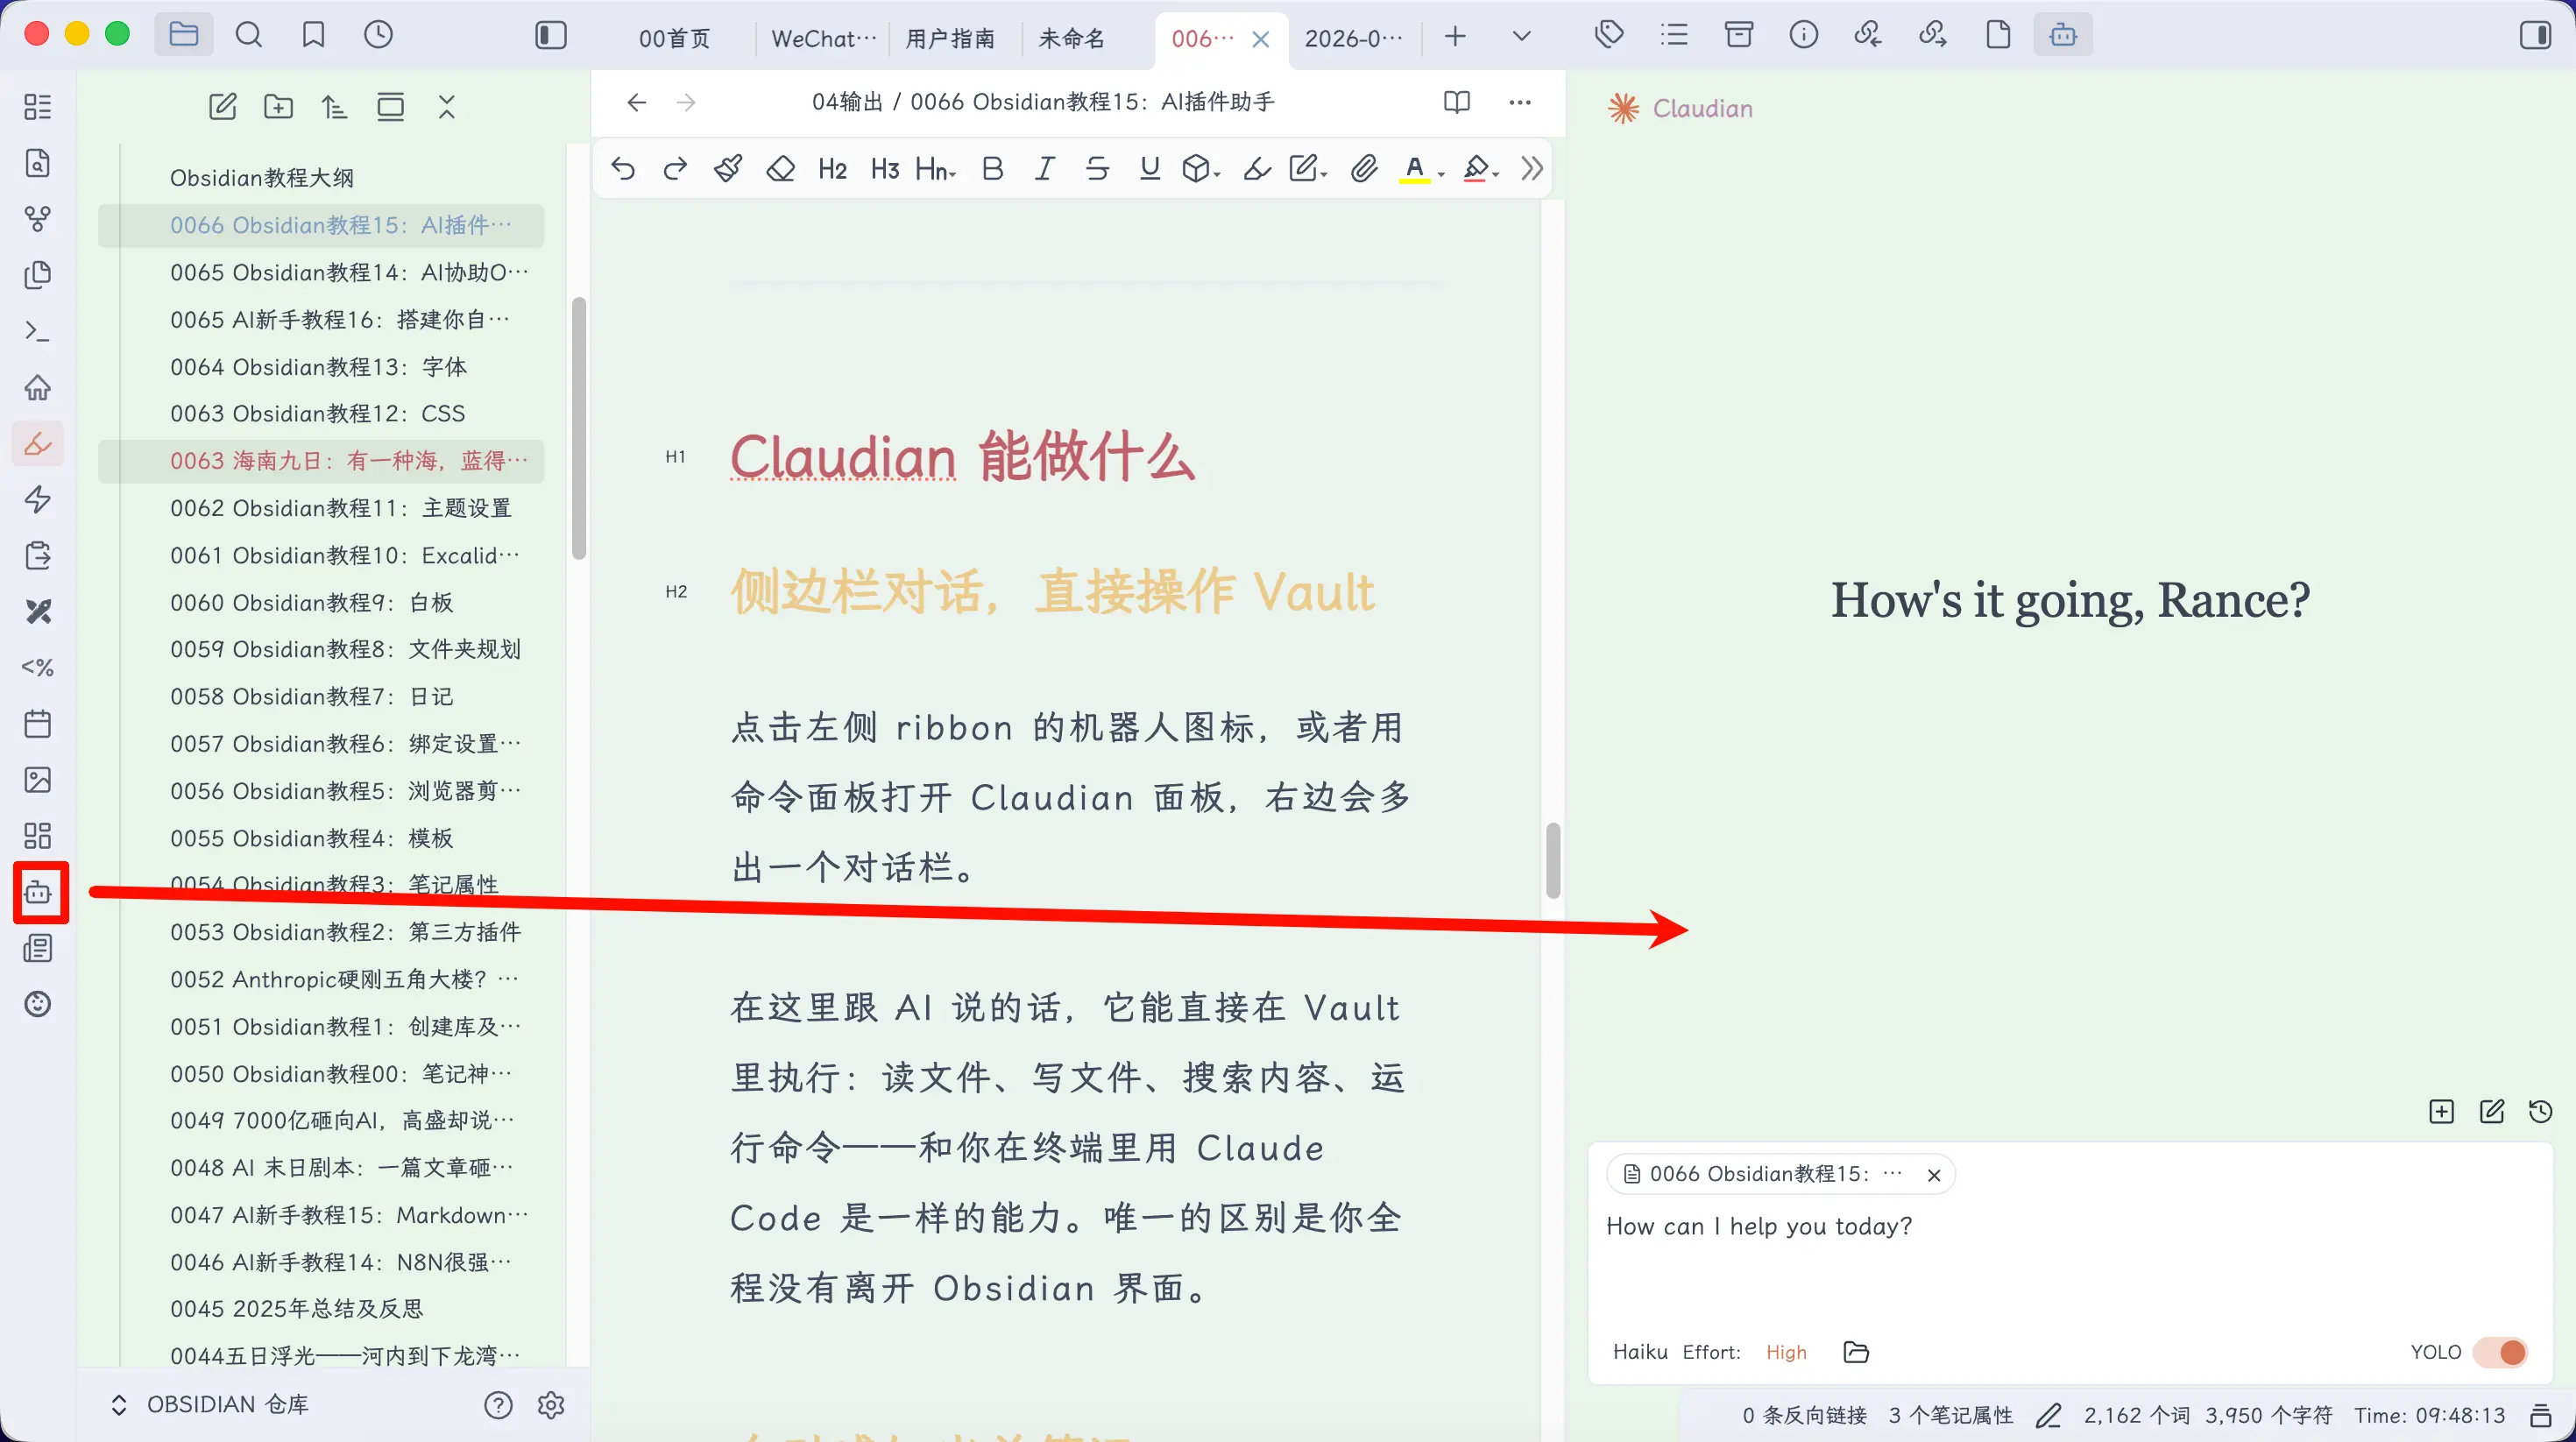
Task: Toggle the right sidebar panel
Action: click(2535, 35)
